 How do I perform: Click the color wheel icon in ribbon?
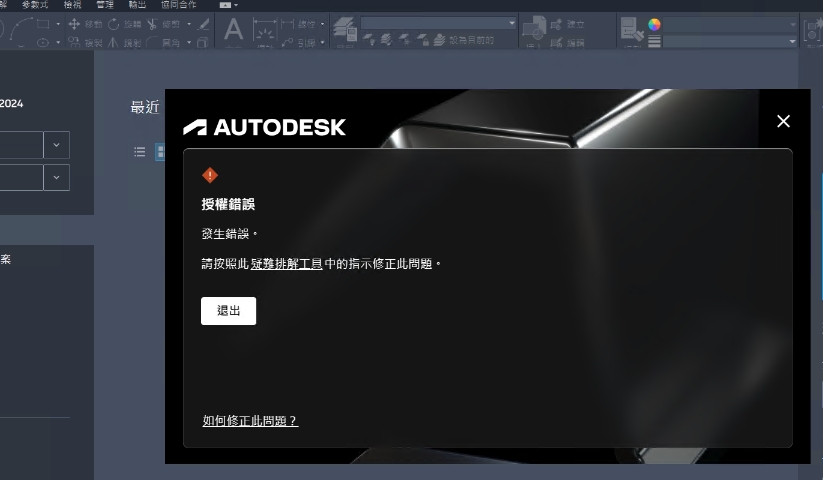pyautogui.click(x=654, y=24)
